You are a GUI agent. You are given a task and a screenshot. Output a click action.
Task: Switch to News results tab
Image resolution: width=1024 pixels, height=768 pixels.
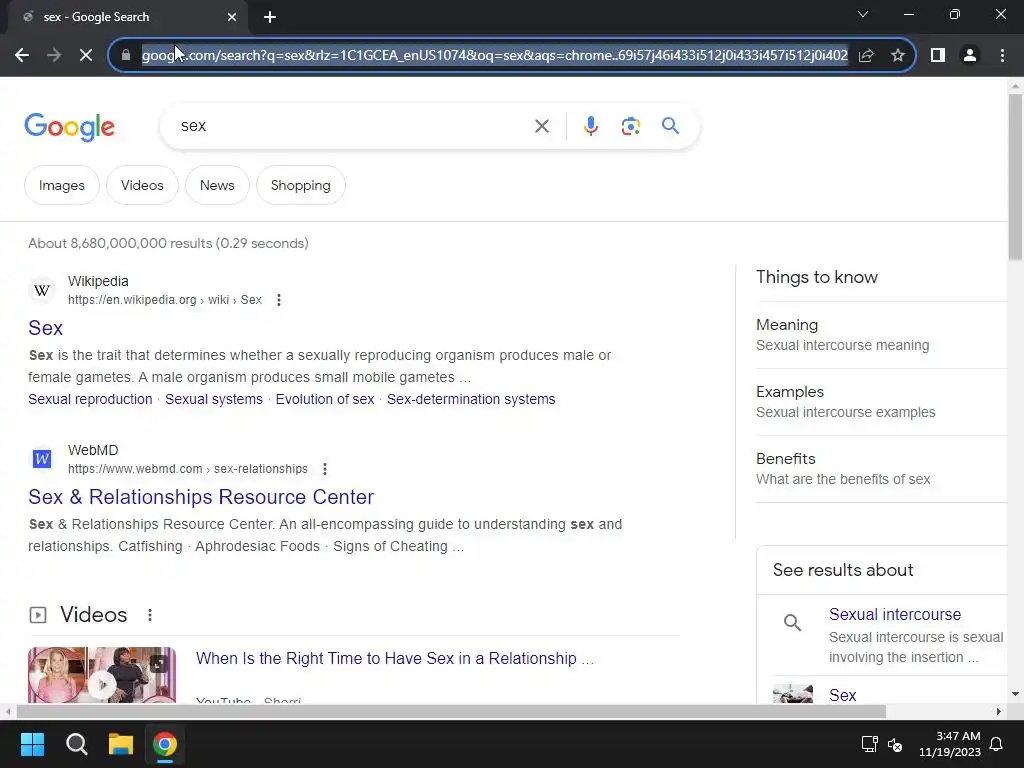click(217, 185)
